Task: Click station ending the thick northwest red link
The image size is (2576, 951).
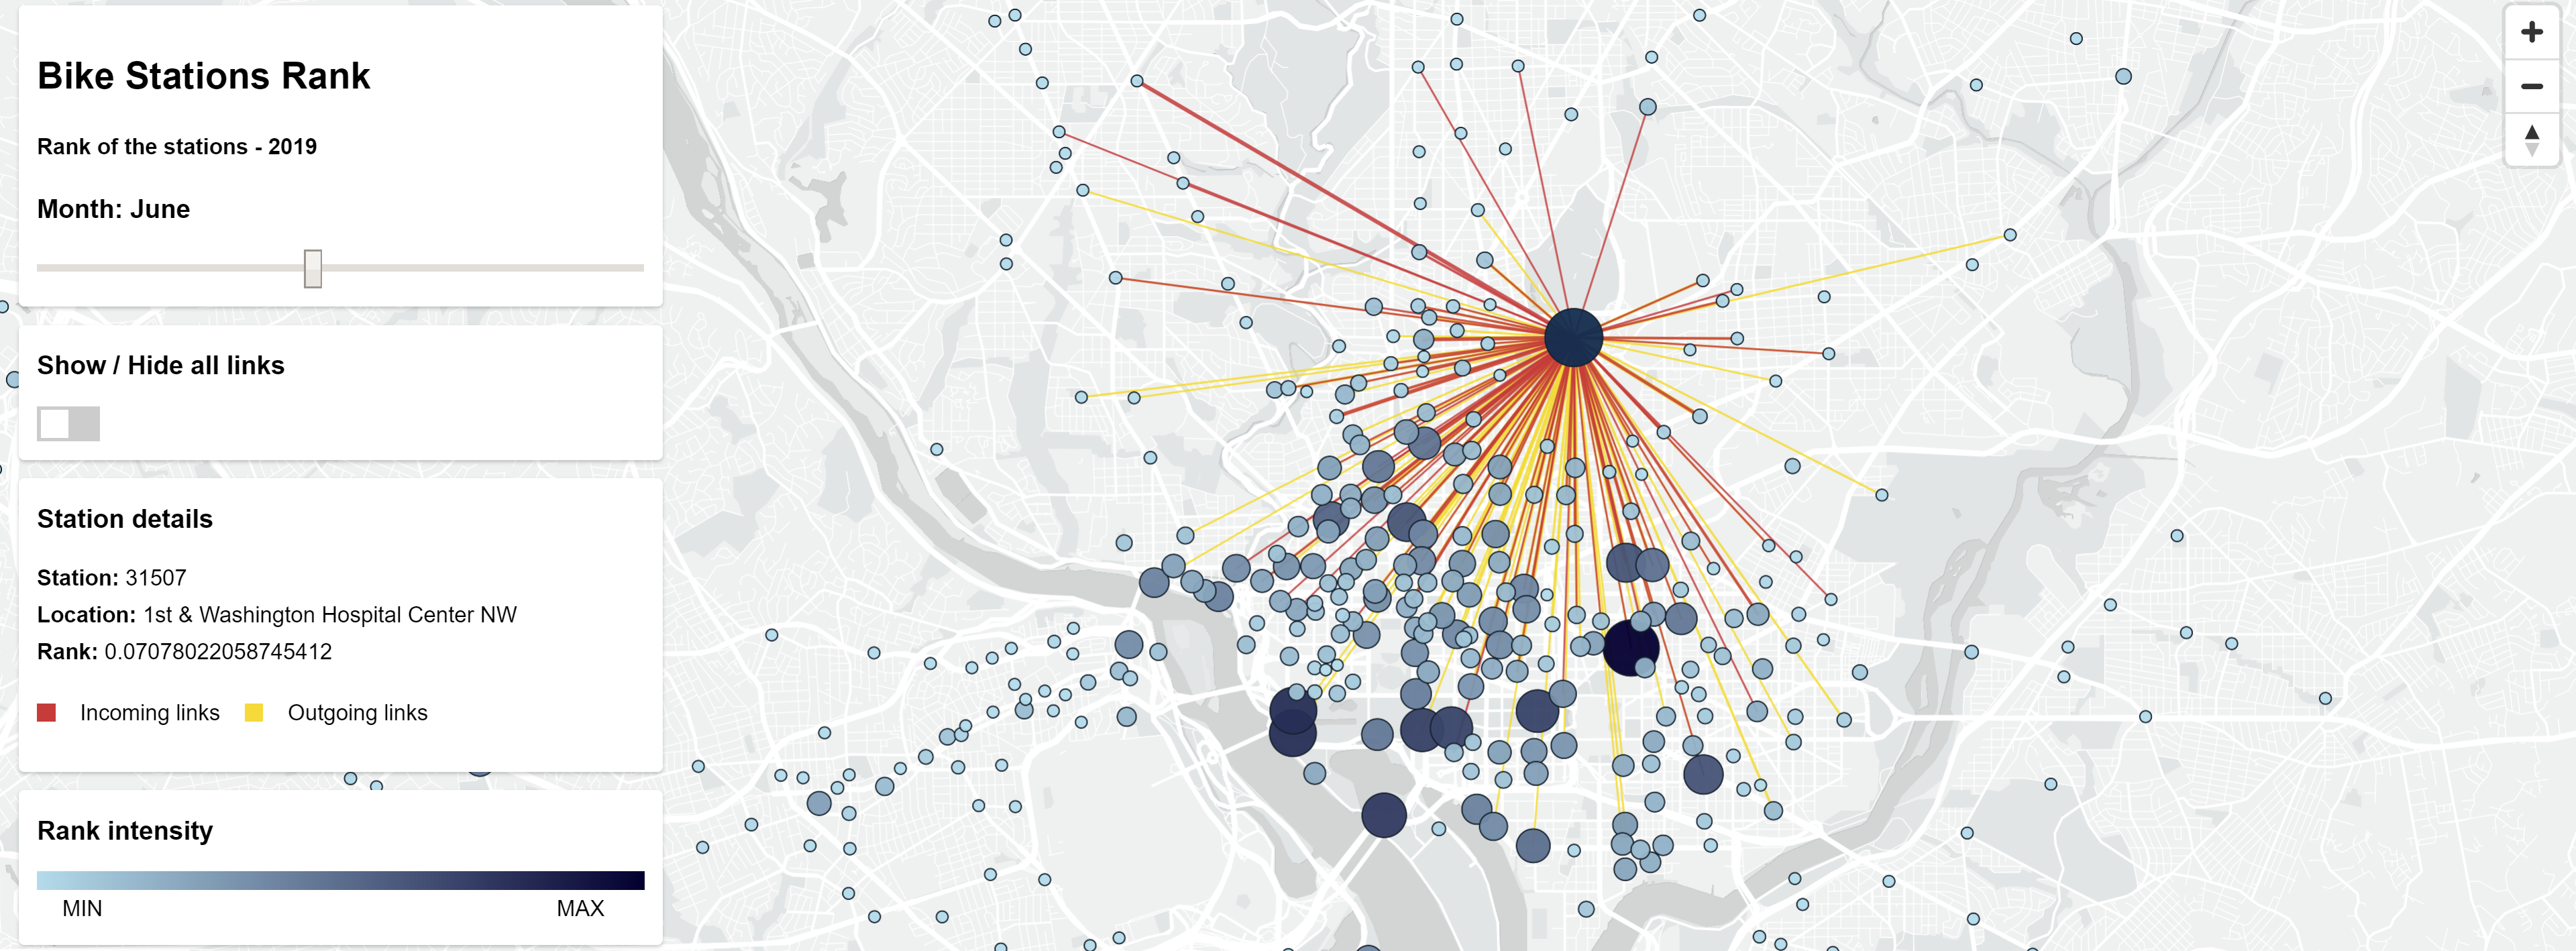Action: 1137,81
